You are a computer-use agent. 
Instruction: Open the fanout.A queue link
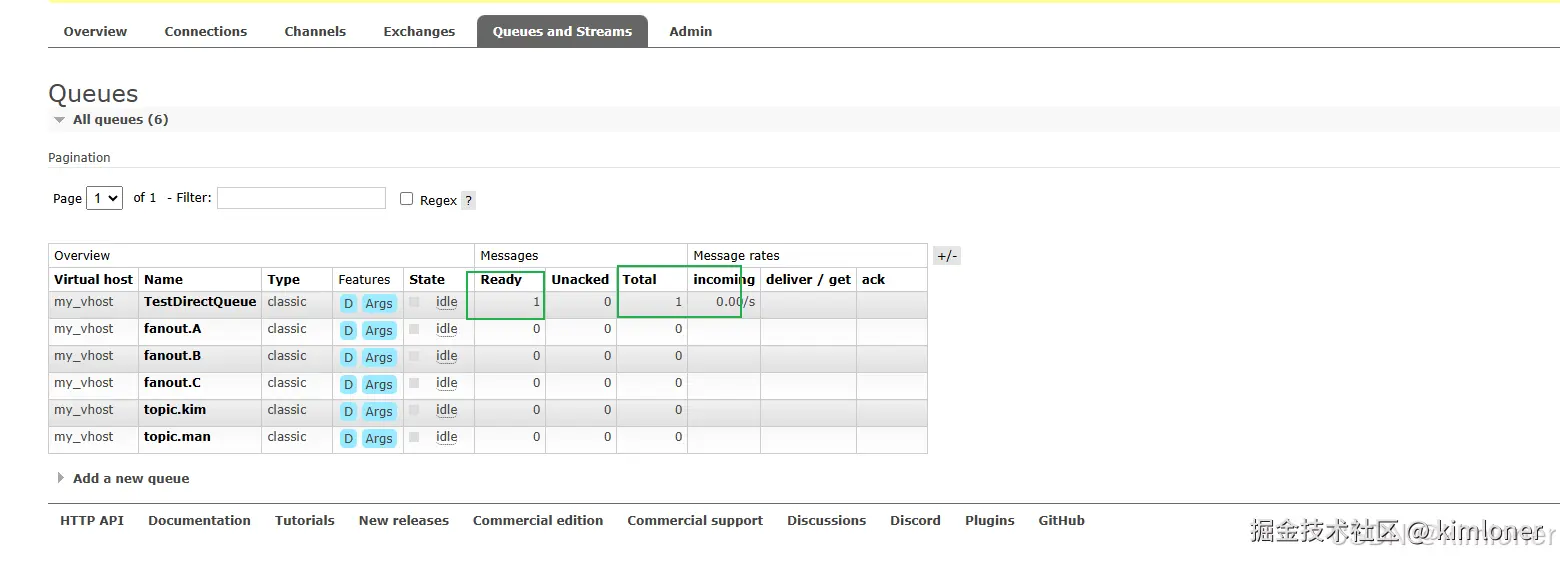[172, 328]
